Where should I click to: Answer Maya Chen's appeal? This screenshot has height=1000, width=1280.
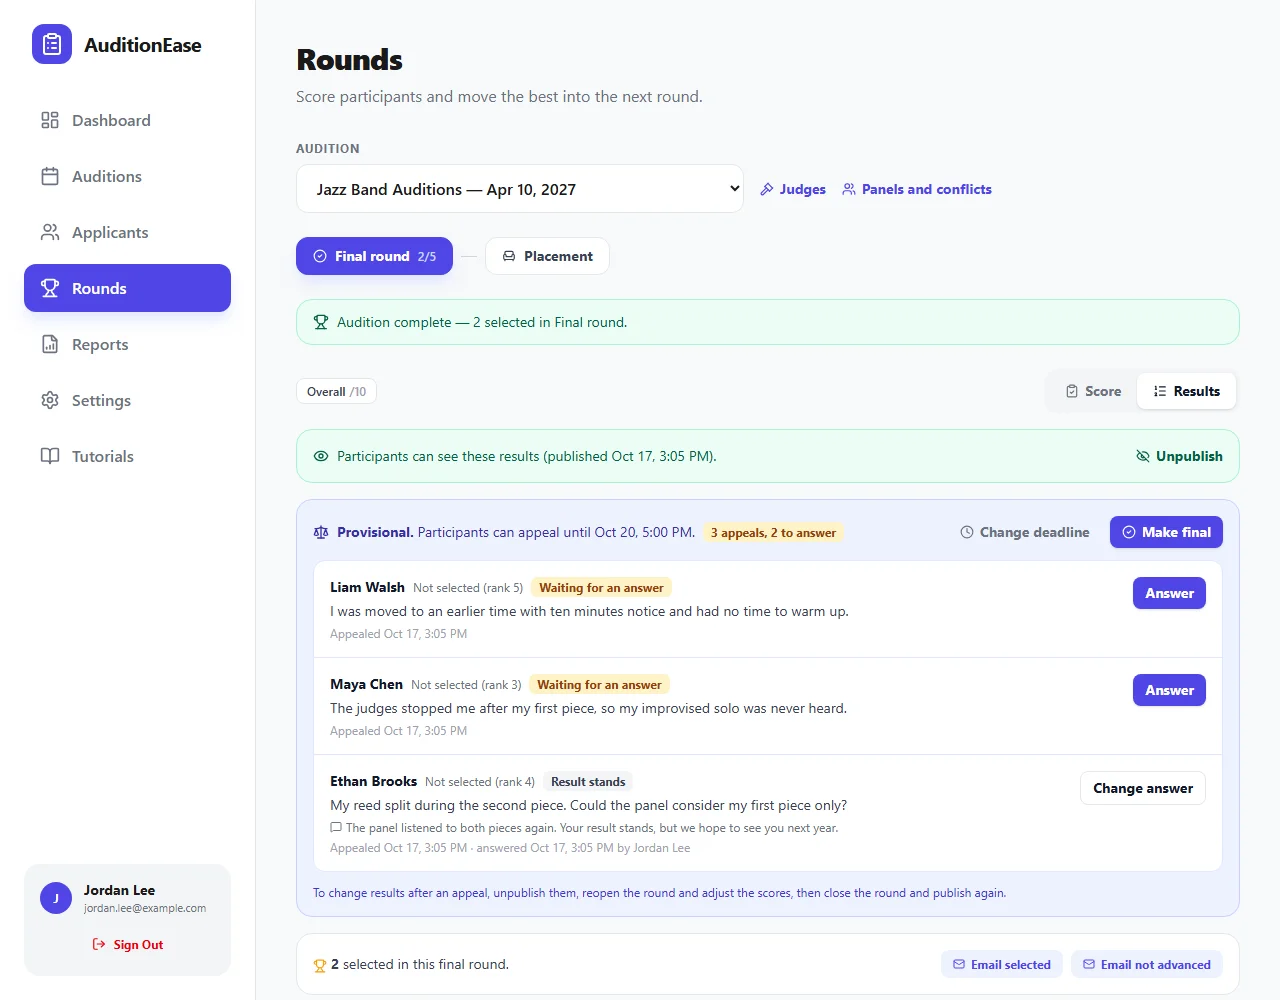1169,690
